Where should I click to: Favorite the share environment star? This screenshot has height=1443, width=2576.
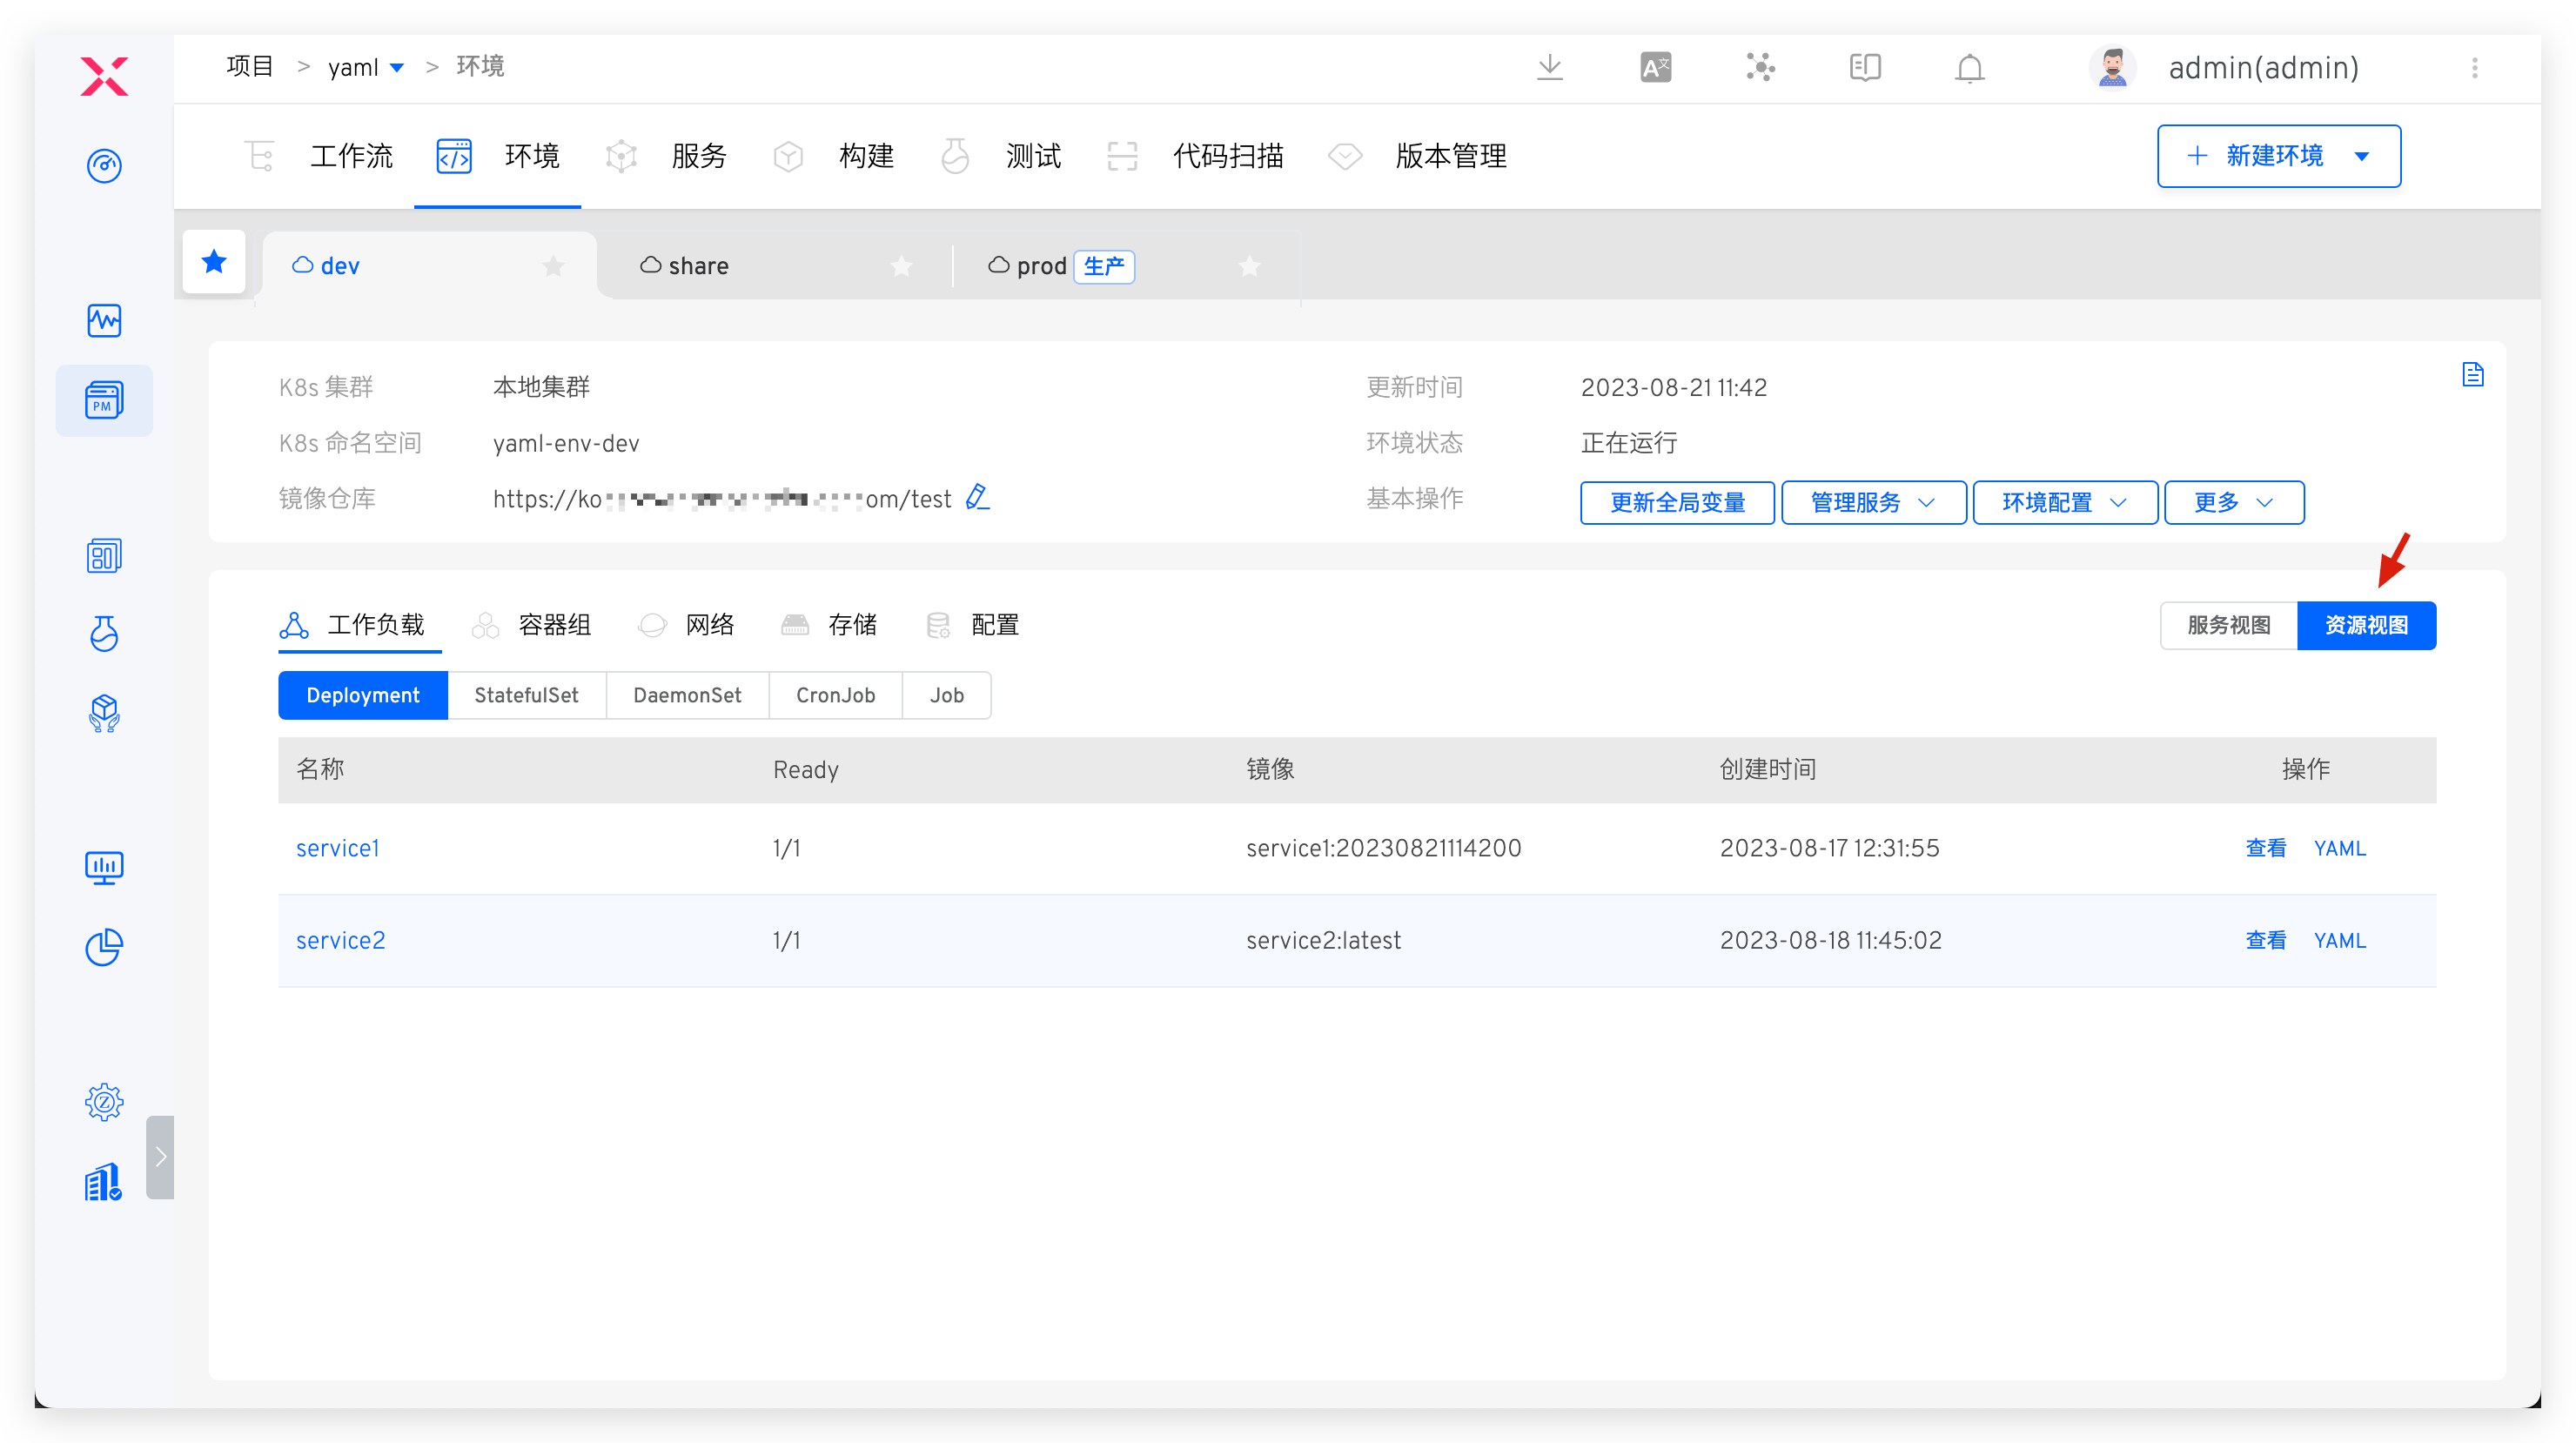pyautogui.click(x=901, y=266)
